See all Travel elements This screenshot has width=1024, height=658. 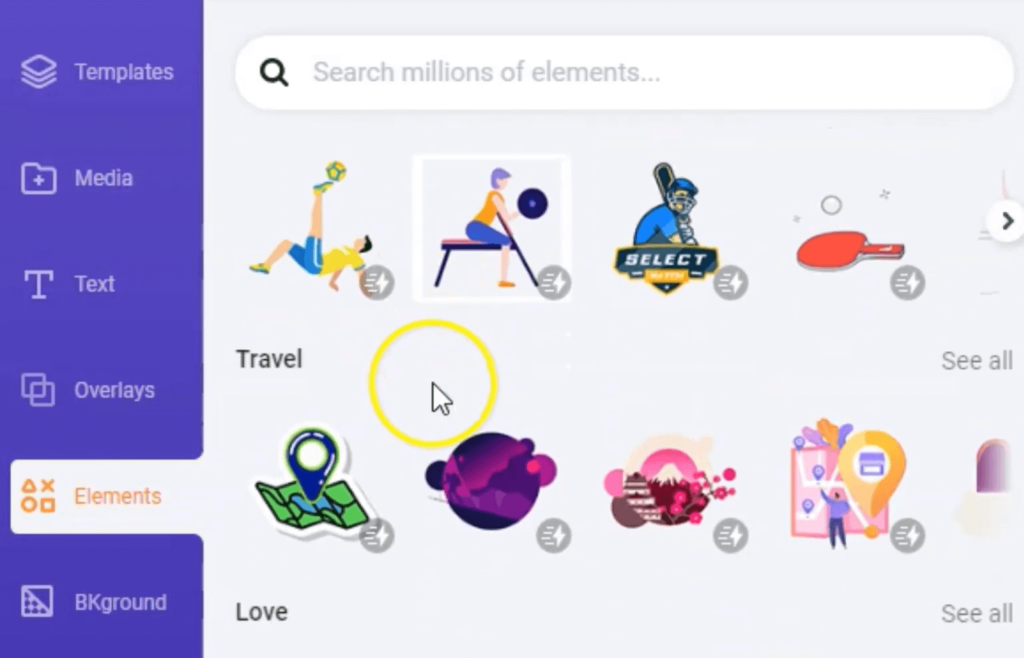[976, 360]
